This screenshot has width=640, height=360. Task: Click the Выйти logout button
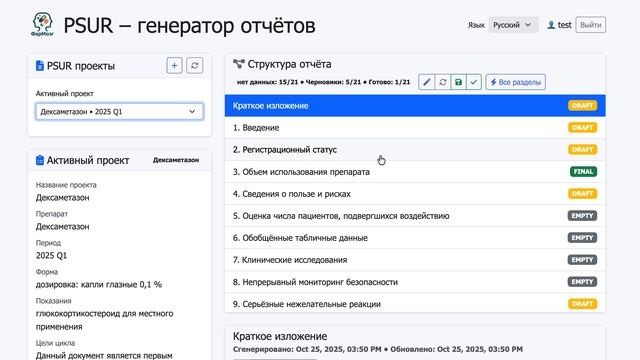(591, 25)
